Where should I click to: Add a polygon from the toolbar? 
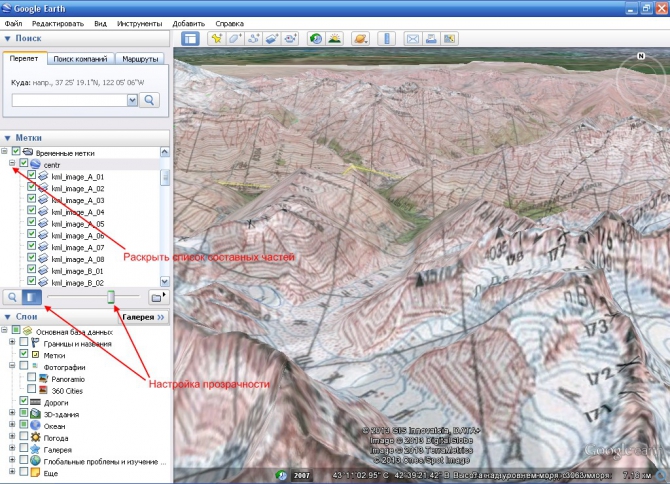coord(235,39)
